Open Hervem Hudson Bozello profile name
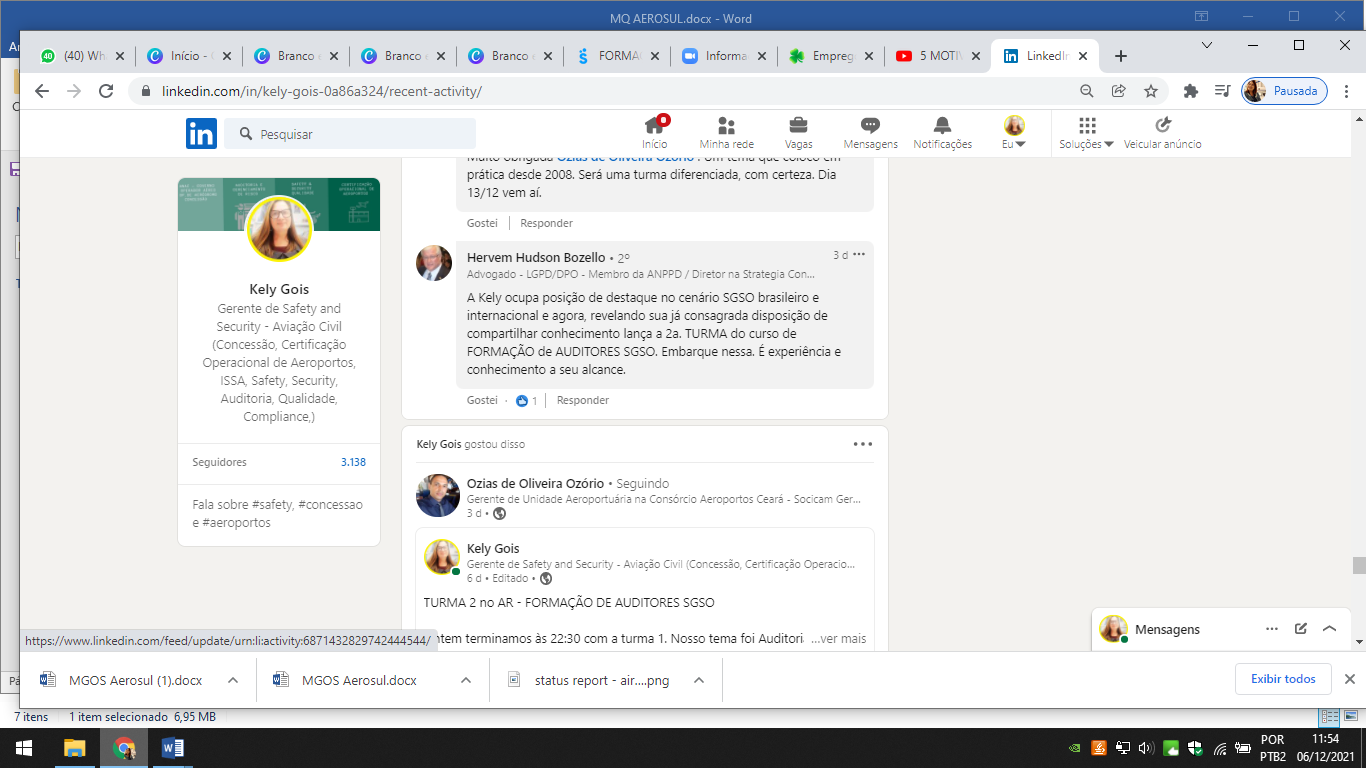The image size is (1366, 768). pos(536,257)
